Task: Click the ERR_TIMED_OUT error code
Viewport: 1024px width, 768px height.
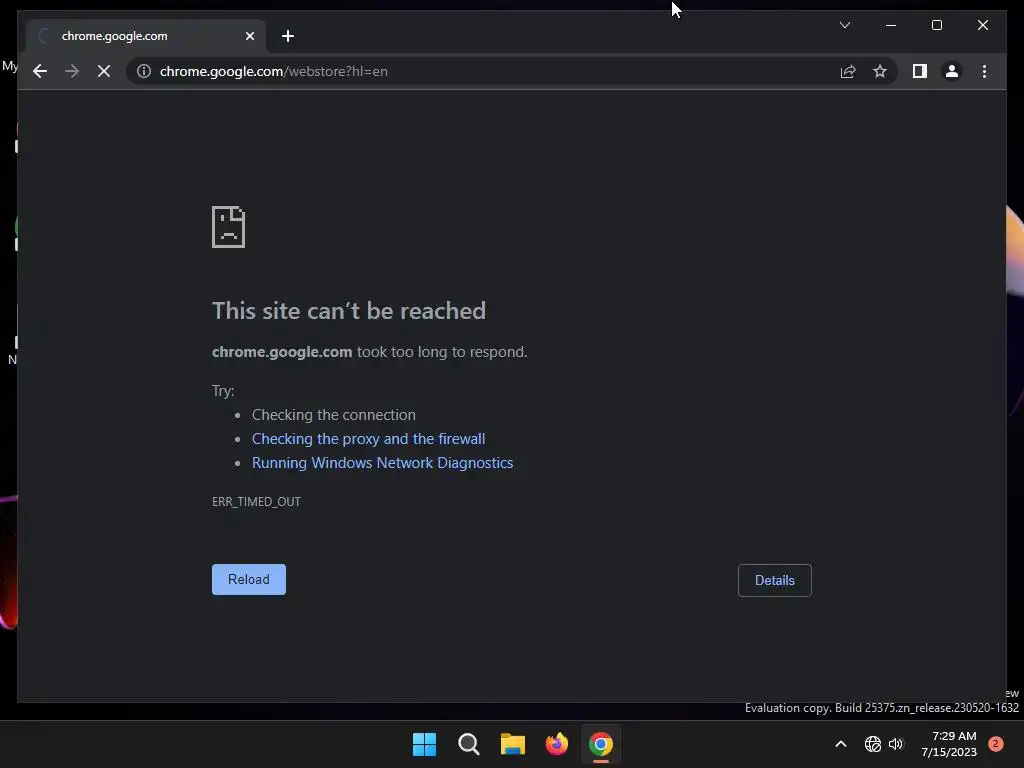Action: pyautogui.click(x=256, y=502)
